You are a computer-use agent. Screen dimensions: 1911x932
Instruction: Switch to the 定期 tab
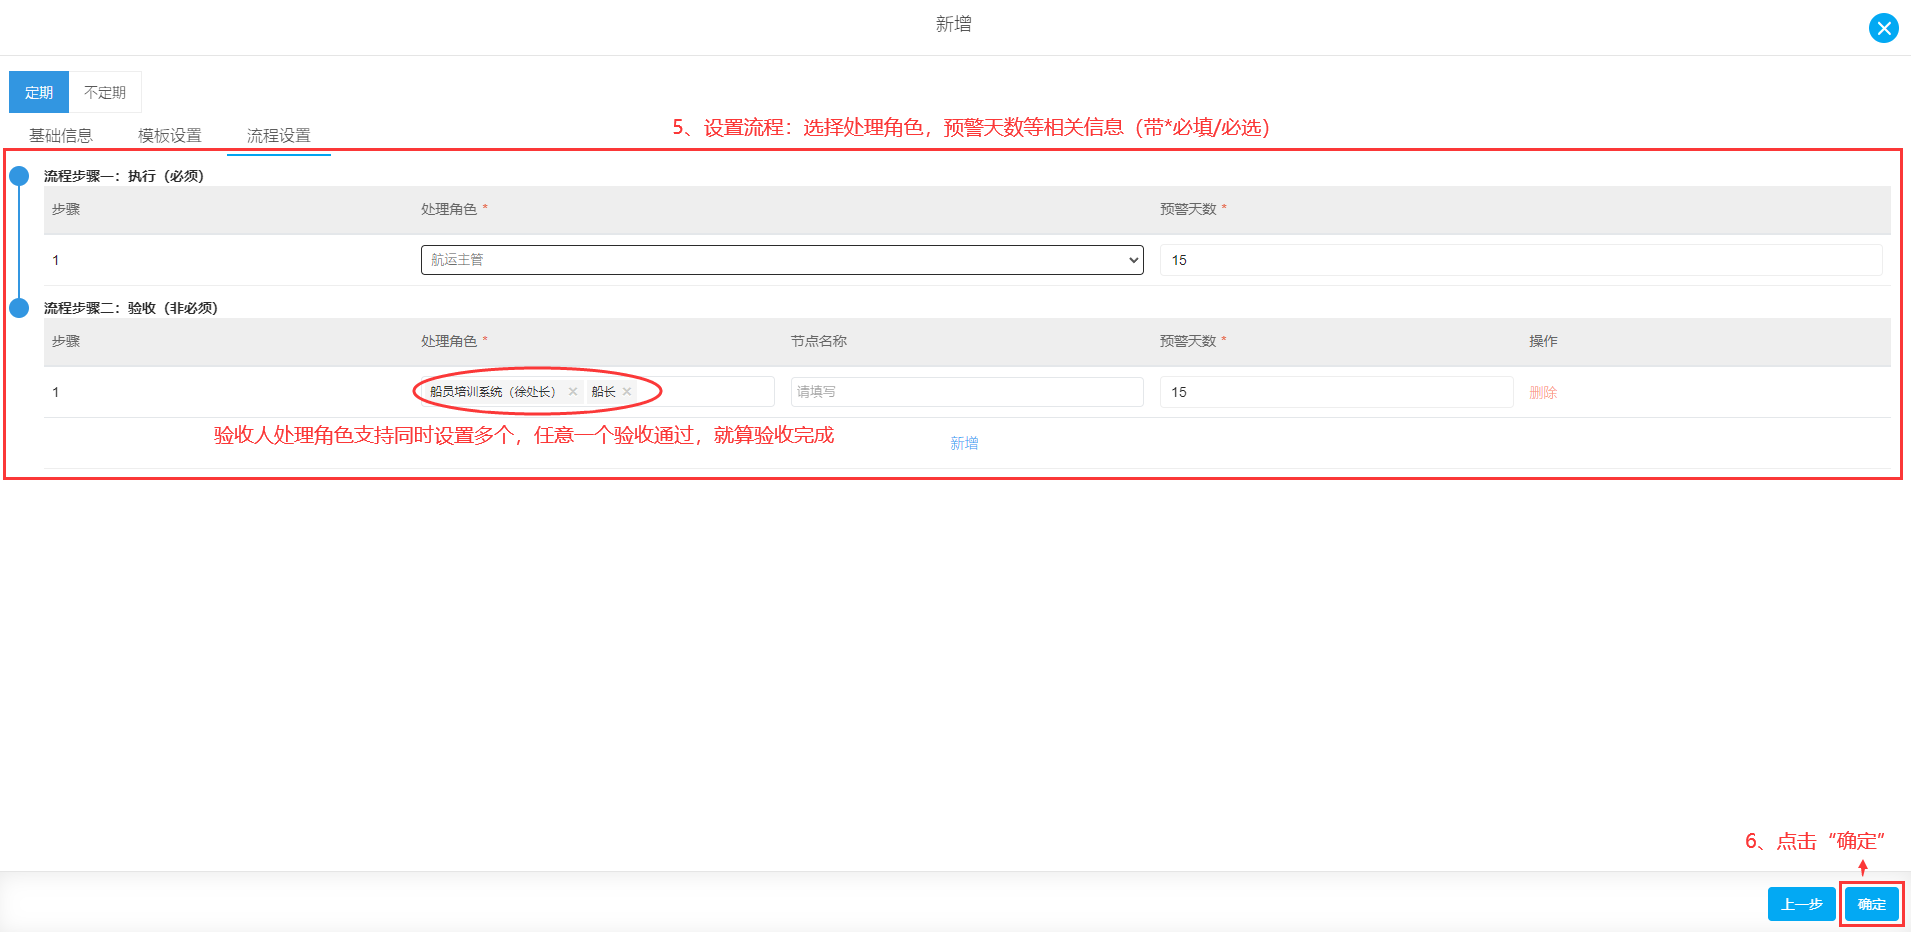click(x=39, y=92)
